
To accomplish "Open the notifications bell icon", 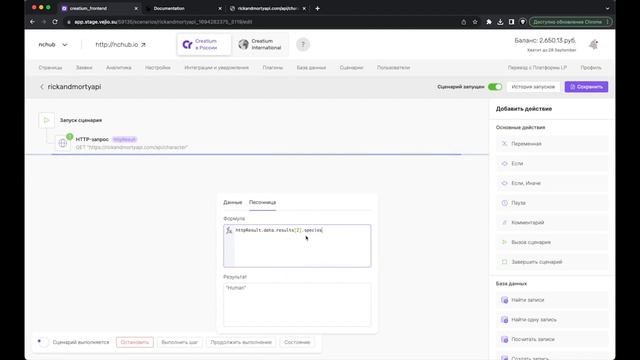I will (x=594, y=44).
